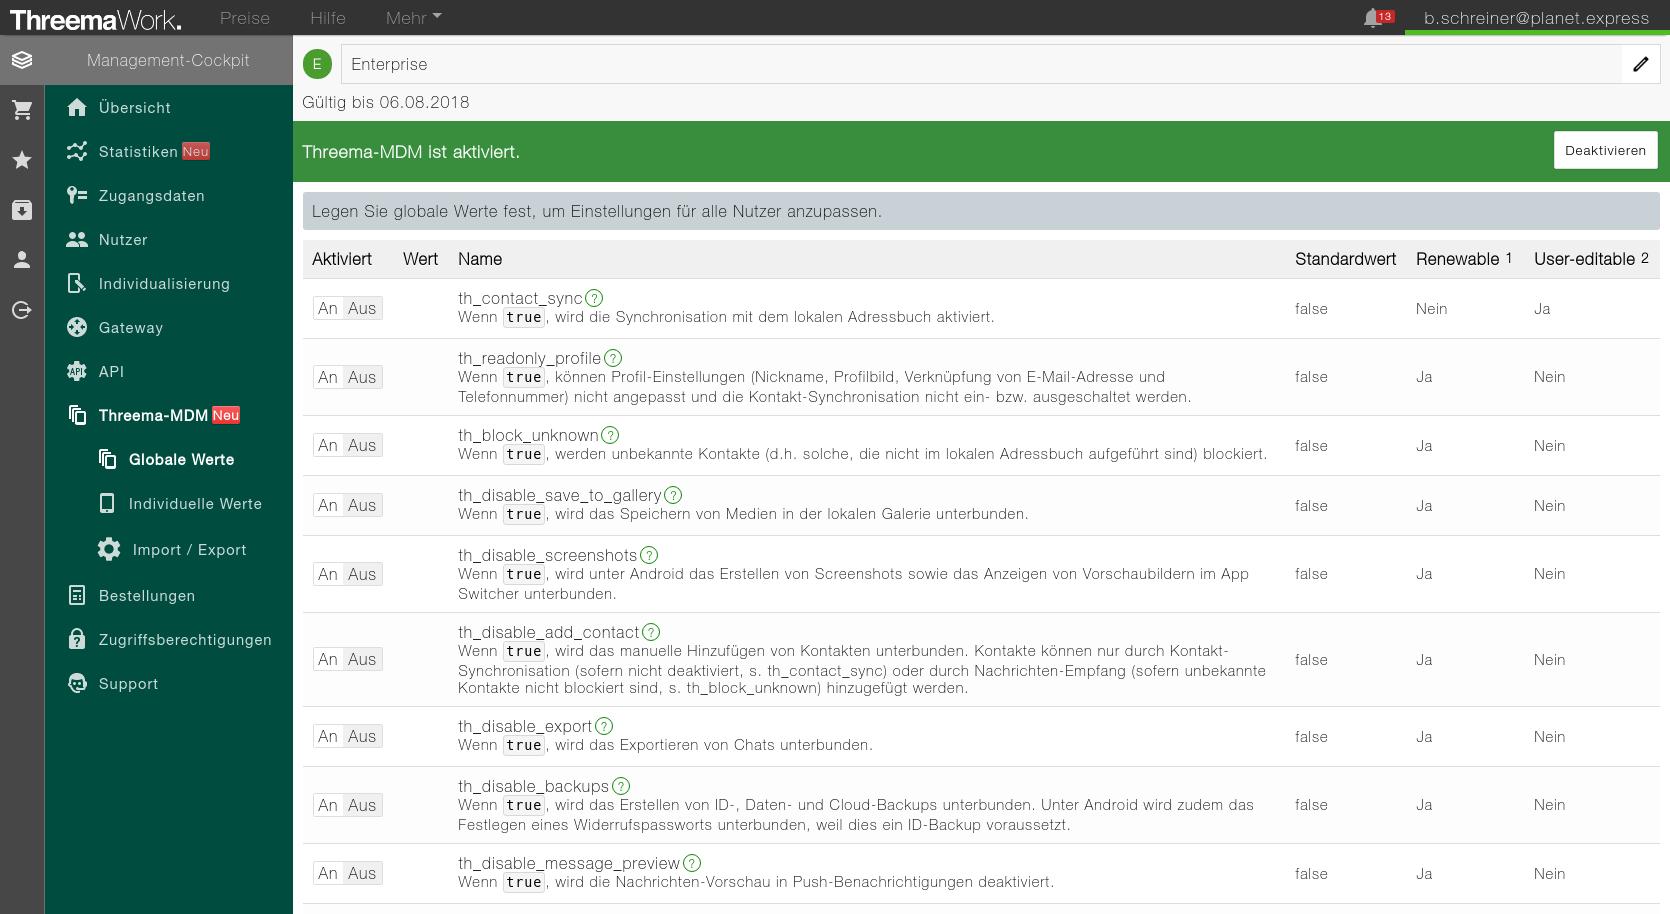Switch th_block_unknown to An
Viewport: 1670px width, 914px height.
pyautogui.click(x=328, y=445)
